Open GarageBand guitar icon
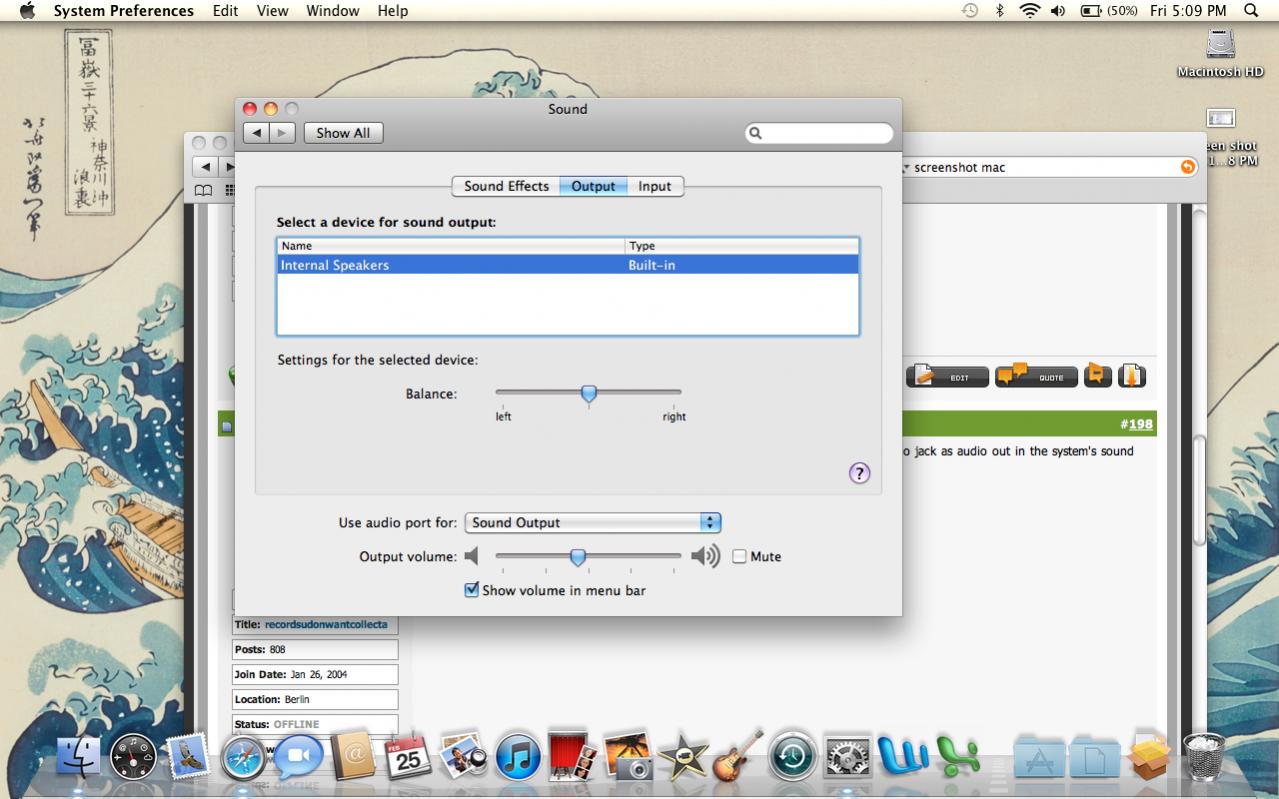The image size is (1279, 799). point(738,756)
